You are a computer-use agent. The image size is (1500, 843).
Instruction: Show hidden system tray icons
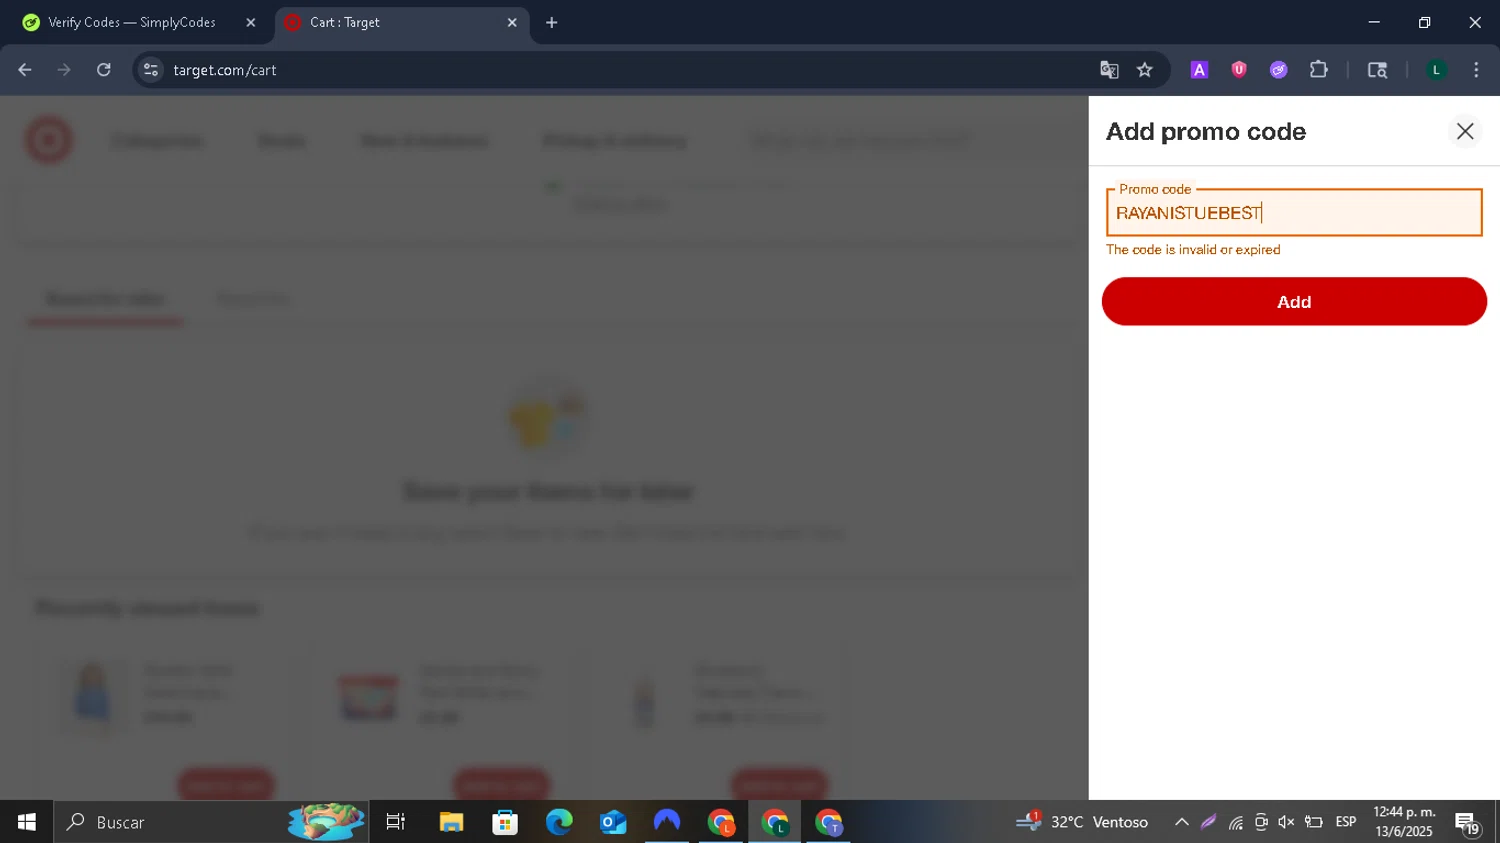(1181, 822)
